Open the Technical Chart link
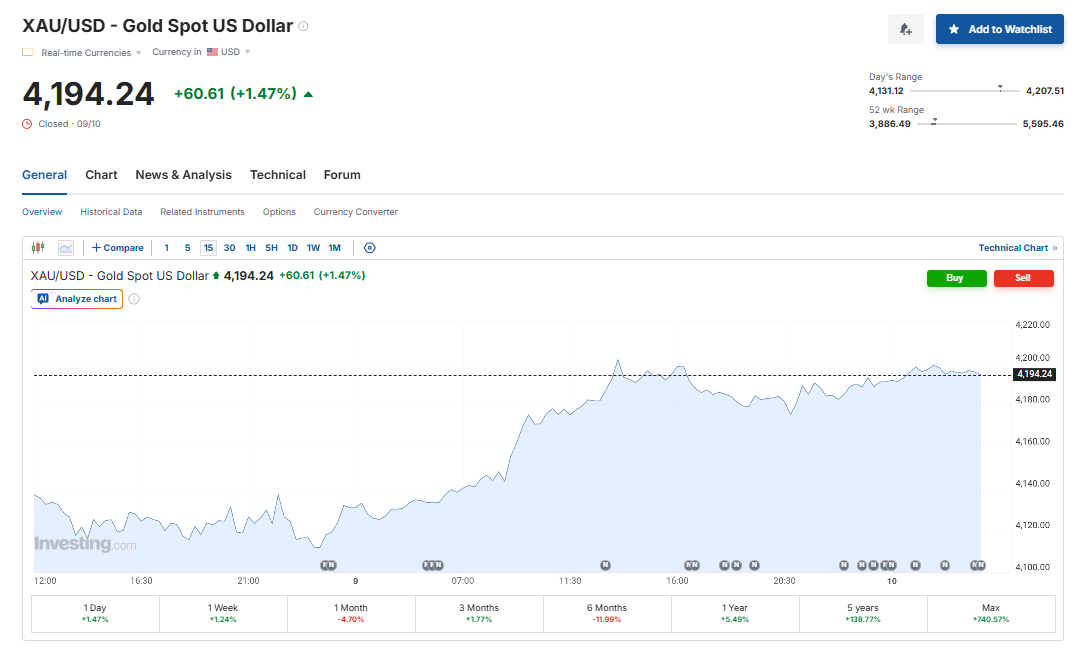The image size is (1080, 651). [1017, 248]
